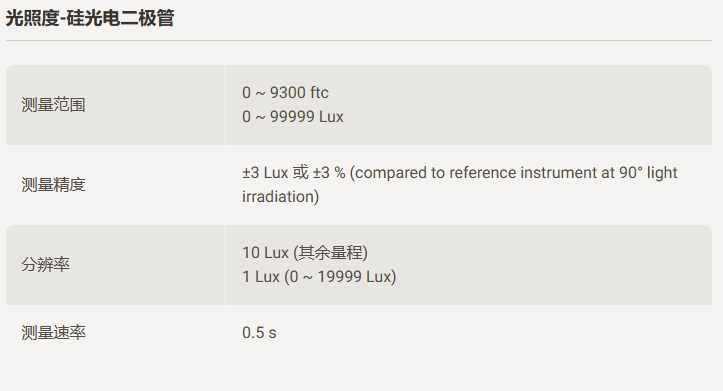Image resolution: width=723 pixels, height=391 pixels.
Task: Click the 光照度-硅光电二极管 section heading
Action: coord(90,18)
